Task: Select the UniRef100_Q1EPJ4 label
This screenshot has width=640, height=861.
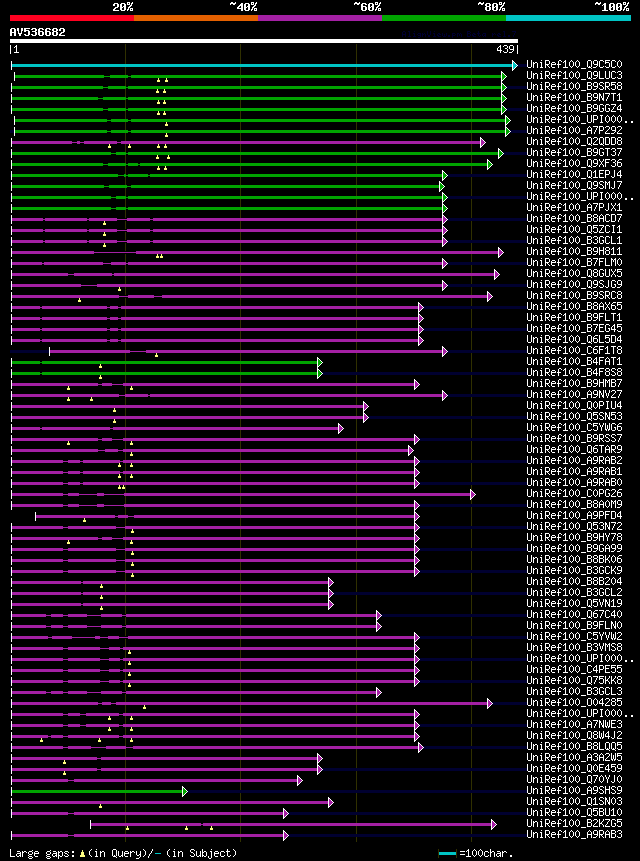Action: pos(574,175)
